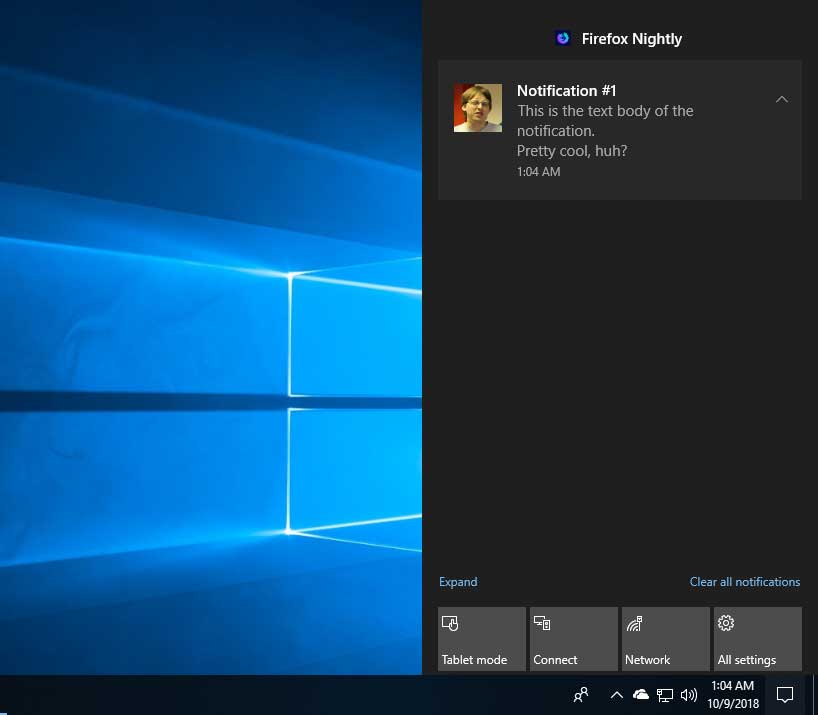Toggle Tablet mode quick action
Screen dimensions: 818x715
481,638
